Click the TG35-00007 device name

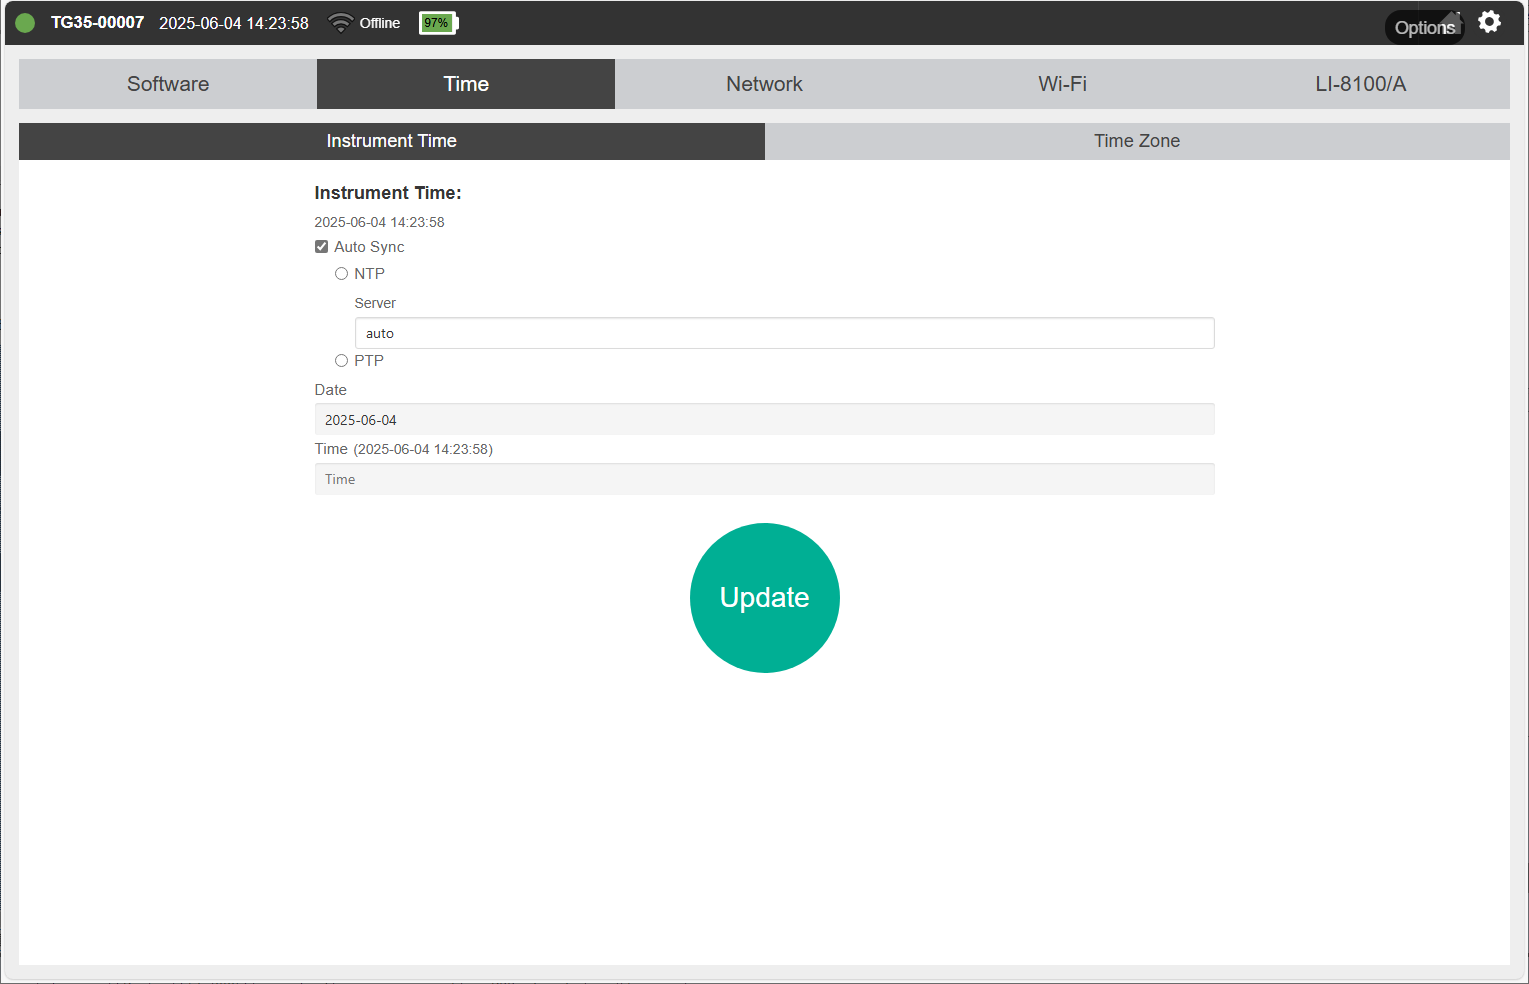(97, 23)
